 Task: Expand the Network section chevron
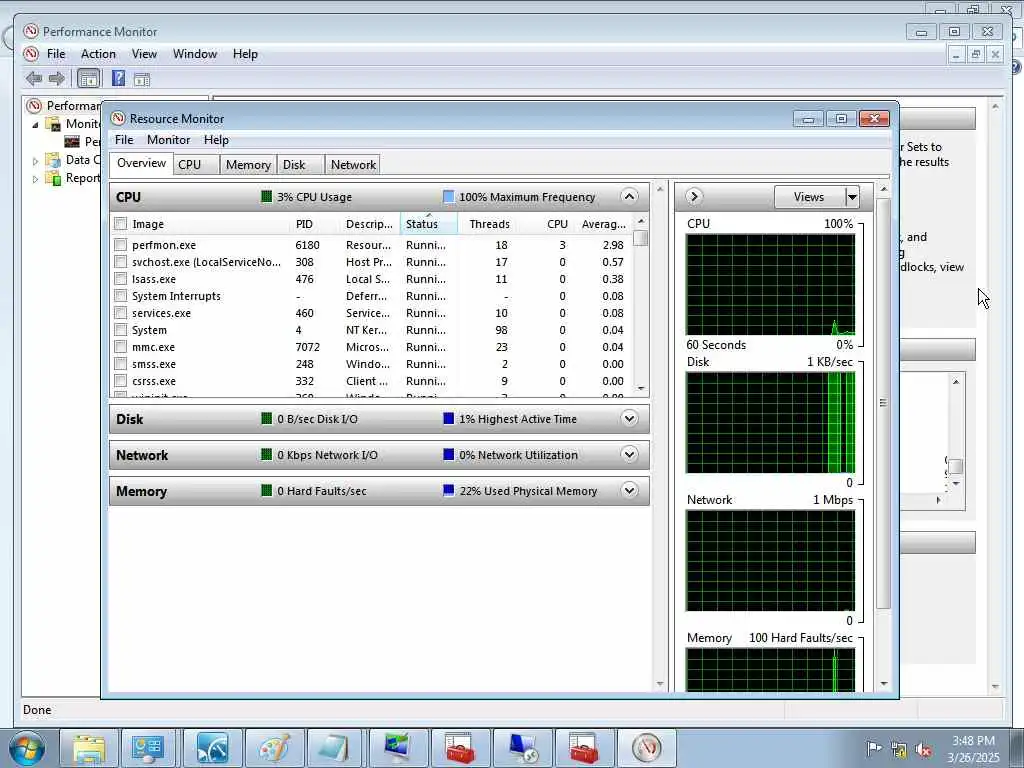630,455
